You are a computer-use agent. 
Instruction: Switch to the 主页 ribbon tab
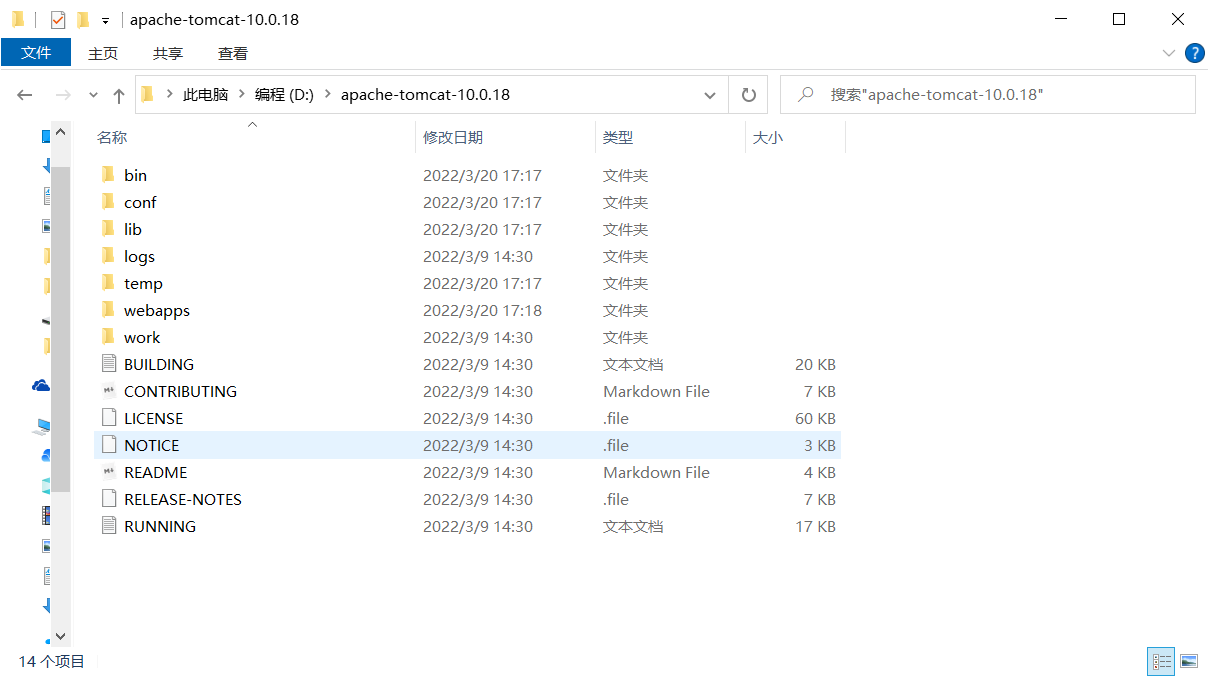coord(103,53)
